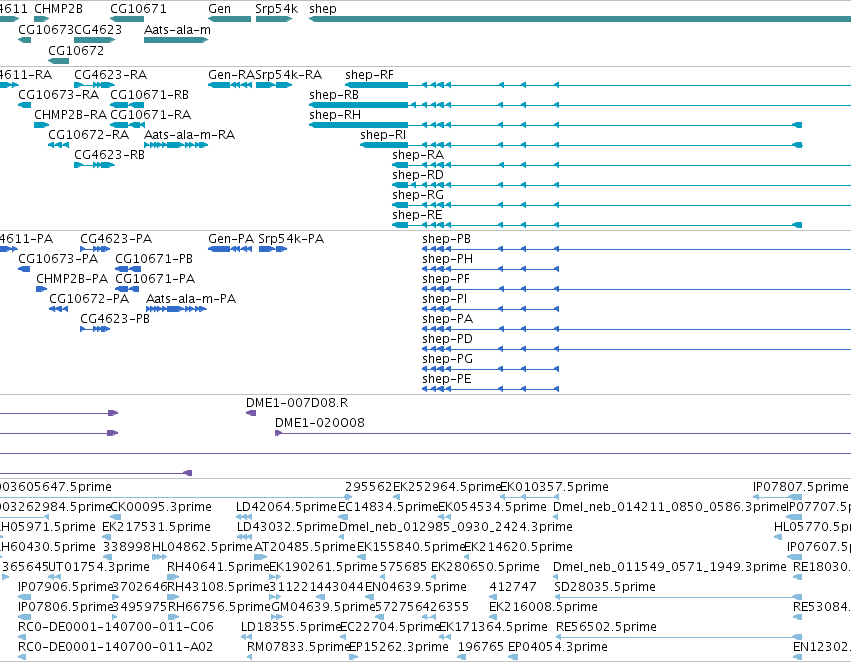Screen dimensions: 851x662
Task: Select transcript shep-RA
Action: 621,166
